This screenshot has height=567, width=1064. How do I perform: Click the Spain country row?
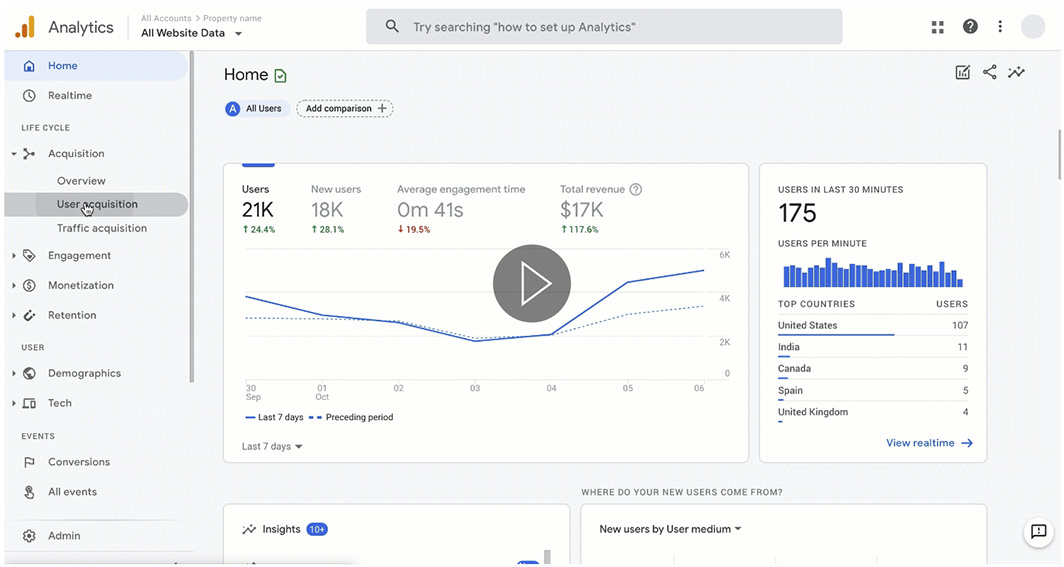click(x=873, y=391)
